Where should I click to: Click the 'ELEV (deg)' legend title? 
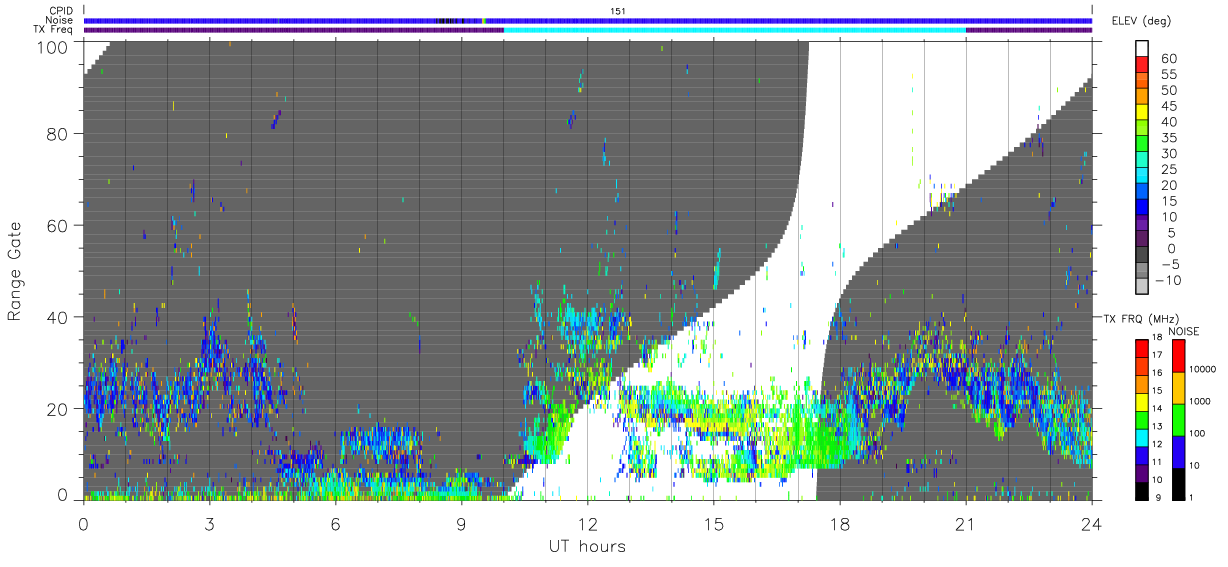1142,21
